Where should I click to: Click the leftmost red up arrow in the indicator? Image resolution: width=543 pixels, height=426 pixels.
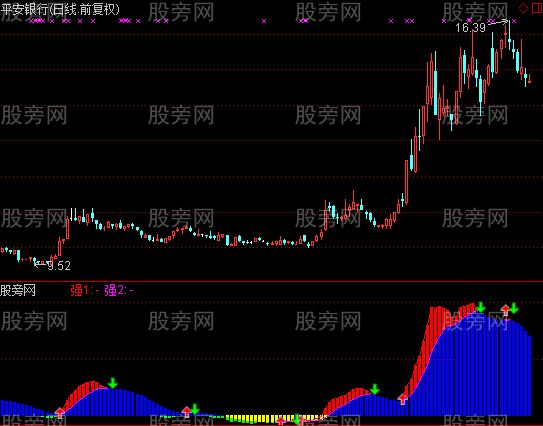click(60, 412)
